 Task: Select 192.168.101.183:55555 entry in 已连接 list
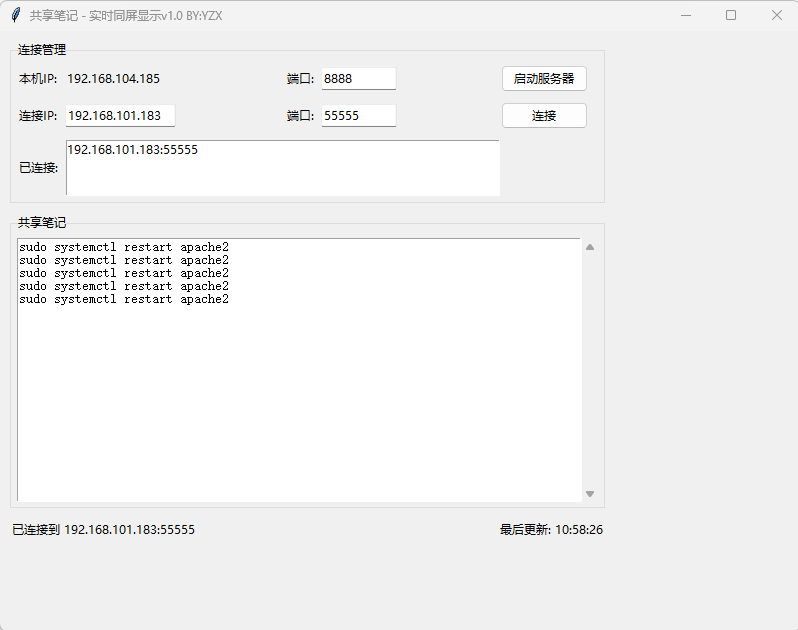[x=132, y=150]
